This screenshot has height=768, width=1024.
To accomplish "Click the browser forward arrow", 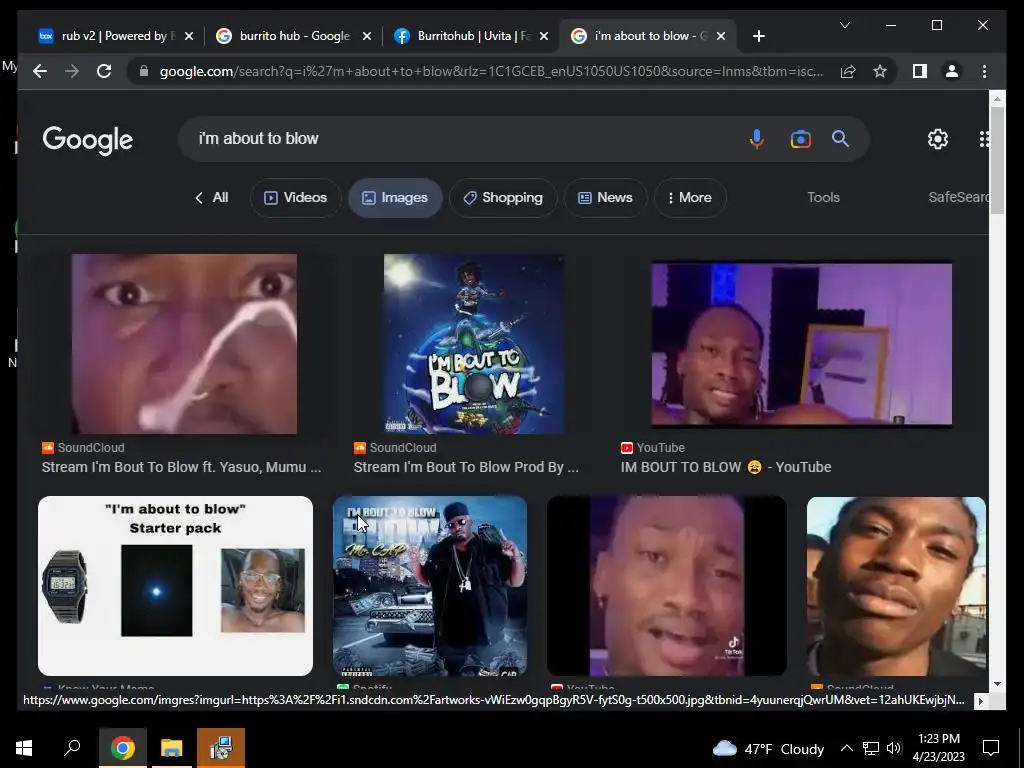I will click(x=72, y=71).
